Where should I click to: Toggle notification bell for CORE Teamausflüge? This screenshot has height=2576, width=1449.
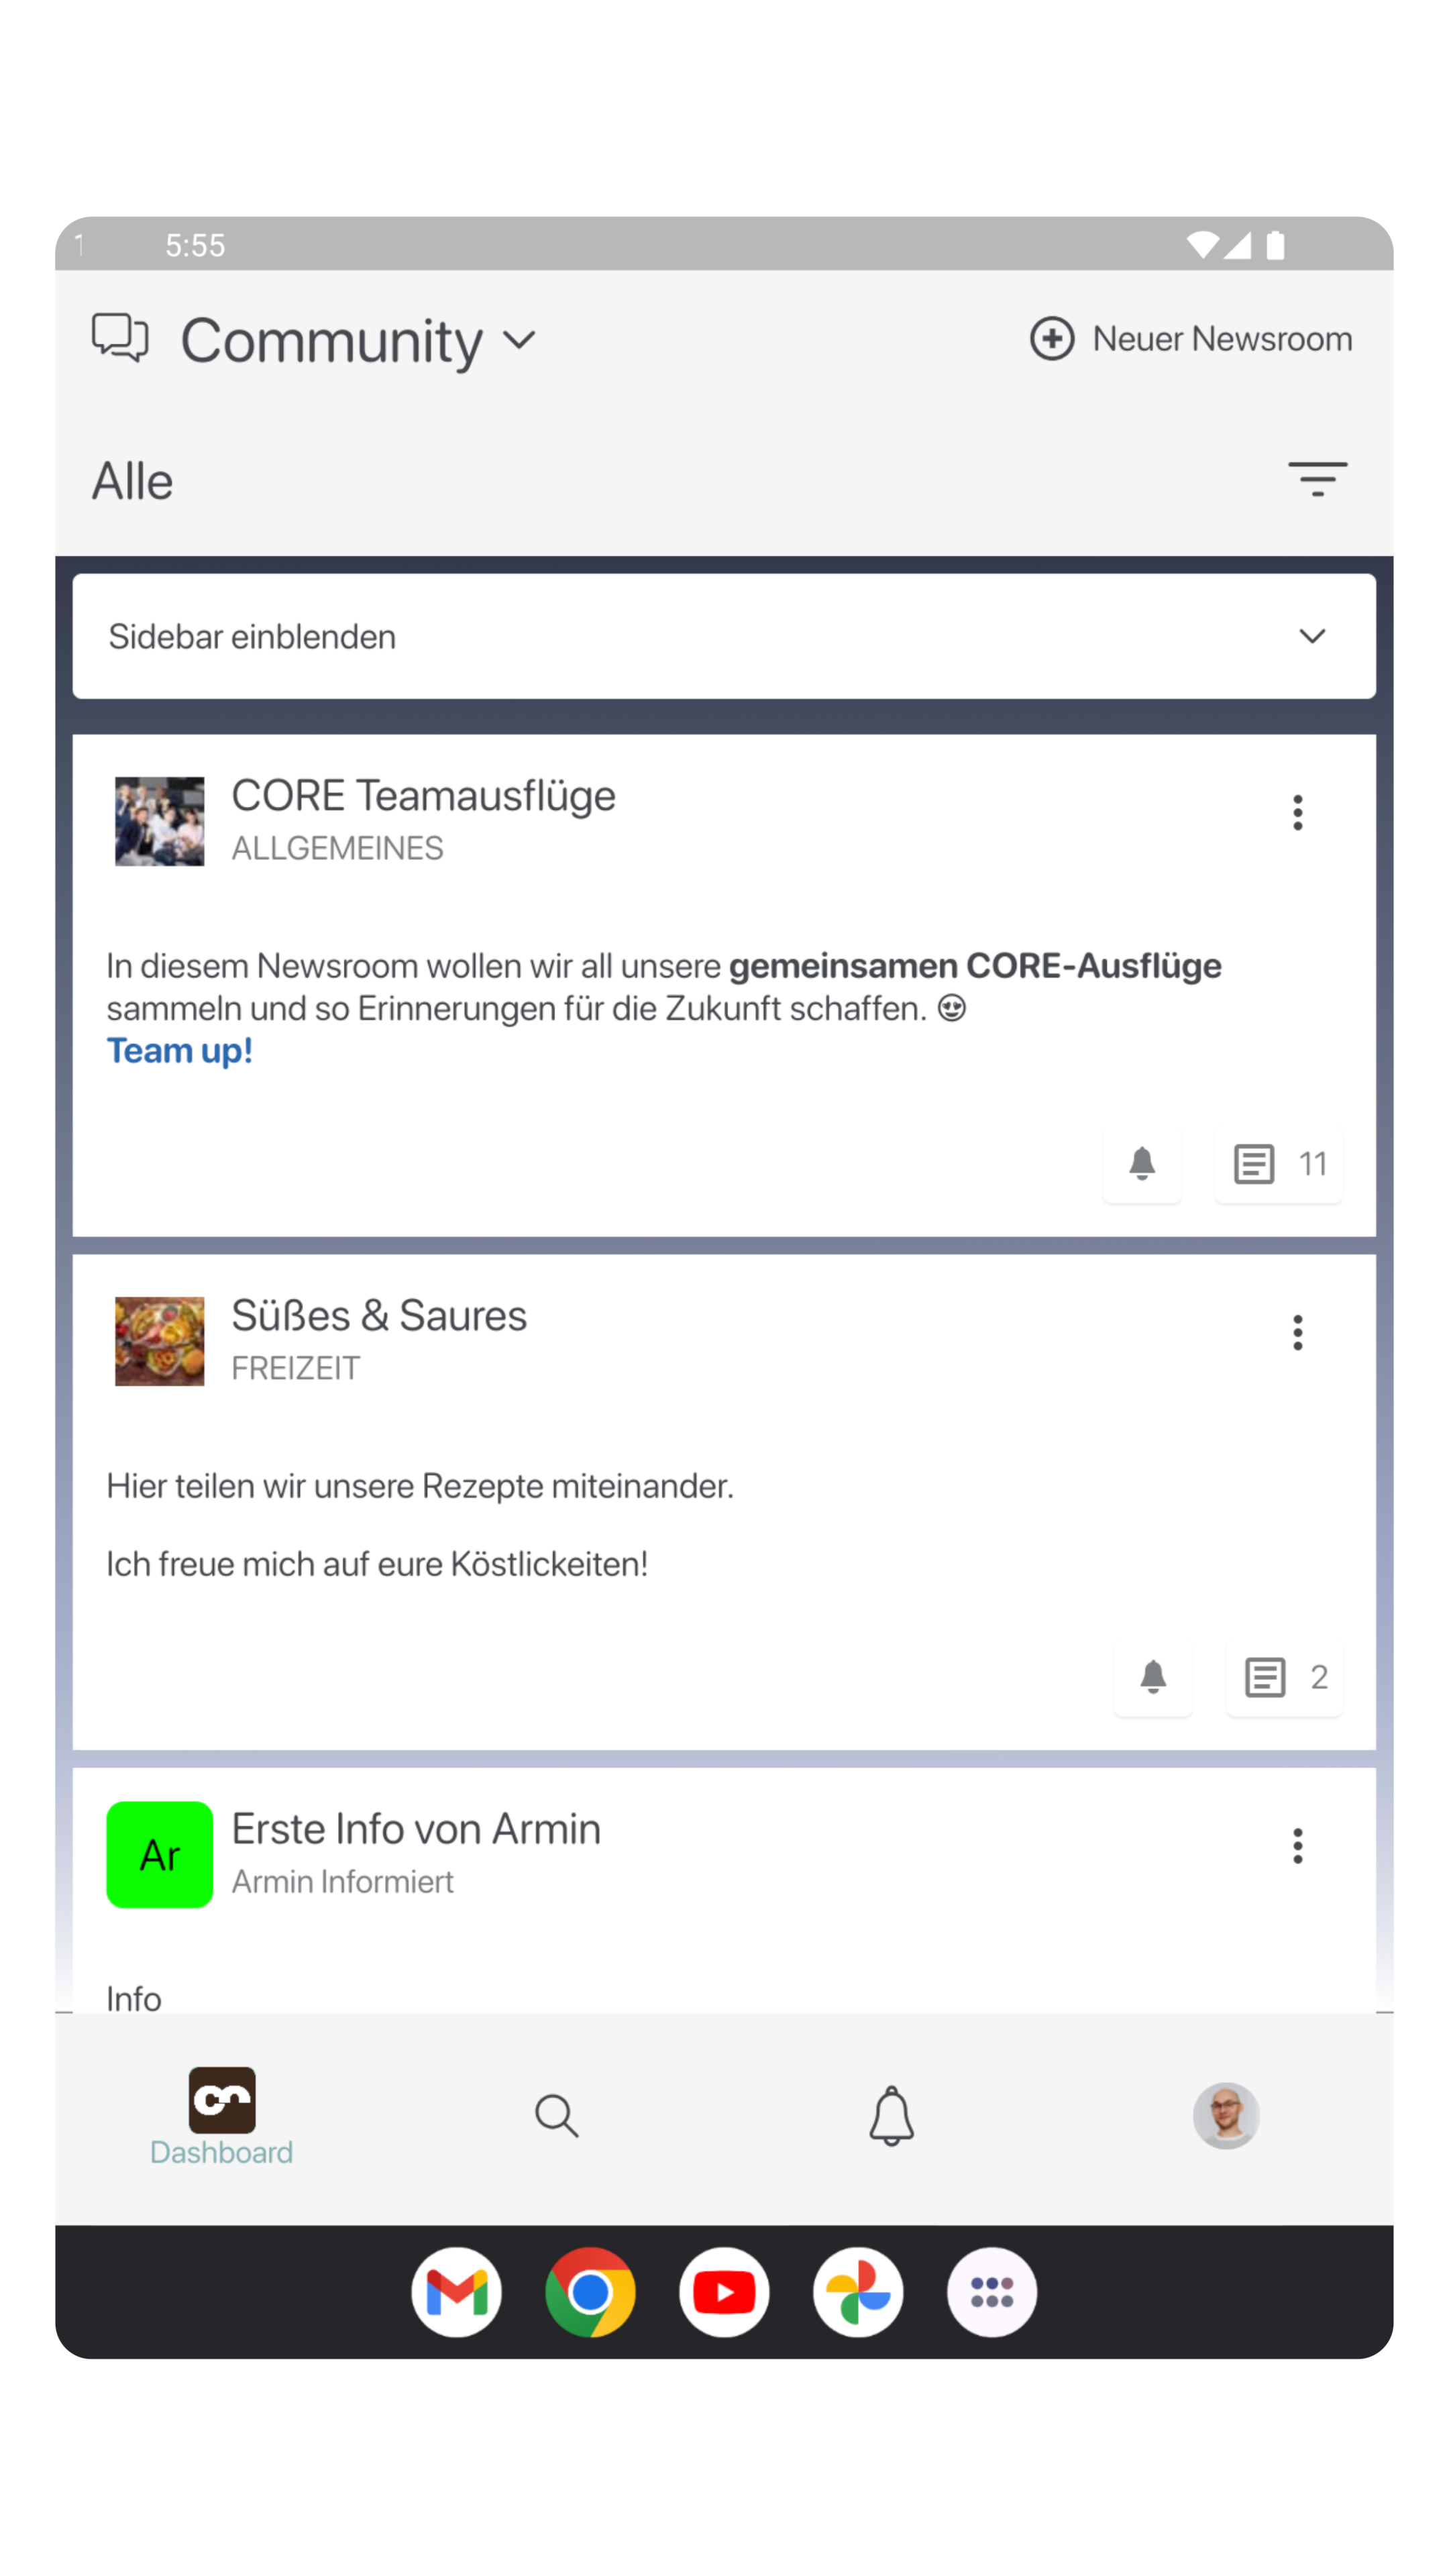pyautogui.click(x=1142, y=1164)
